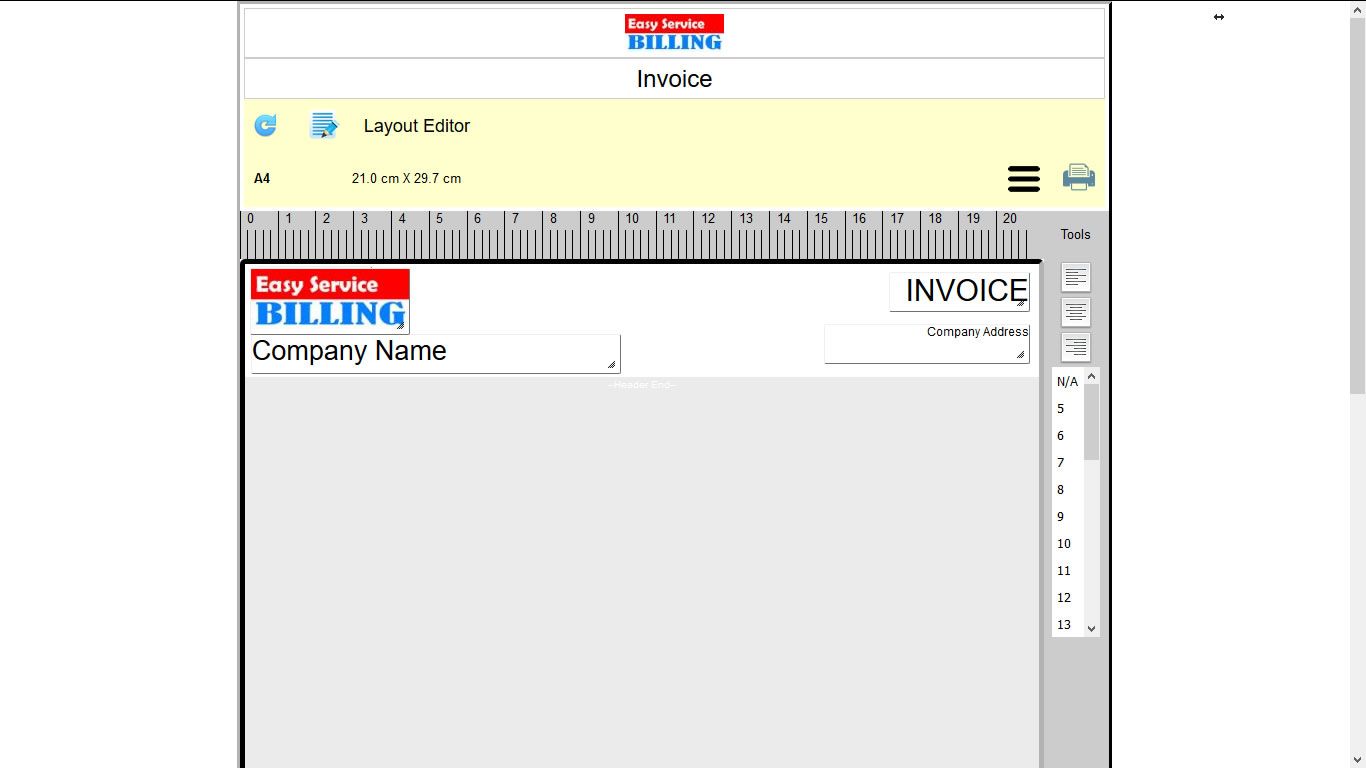Click the Company Address box resize handle
The image size is (1366, 768).
coord(1021,355)
